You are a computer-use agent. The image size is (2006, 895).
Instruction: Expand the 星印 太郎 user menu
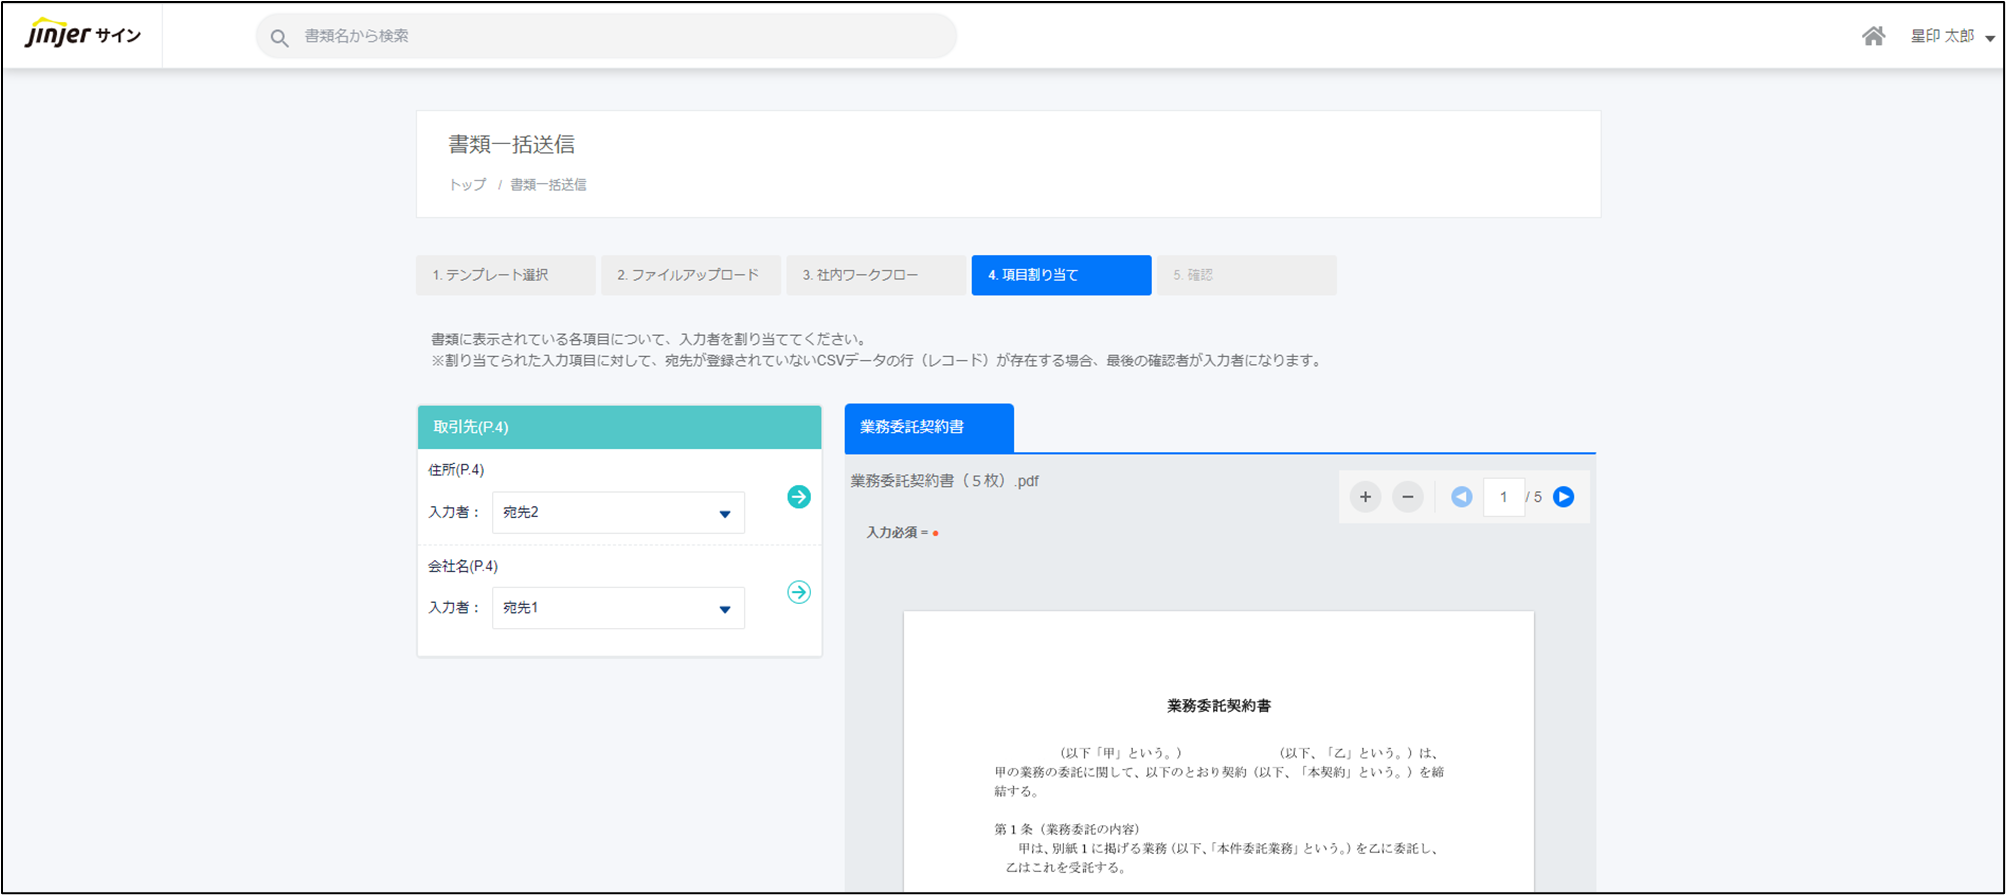[x=1951, y=37]
